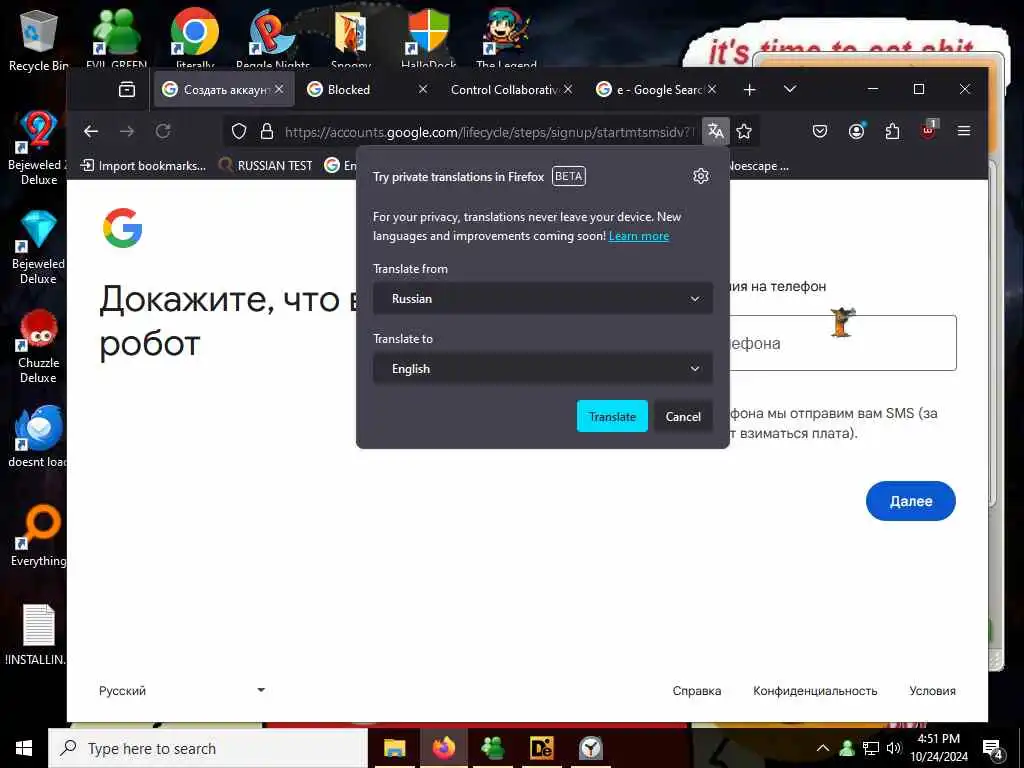Open !INSTALLIN text file
The width and height of the screenshot is (1024, 768).
point(38,635)
